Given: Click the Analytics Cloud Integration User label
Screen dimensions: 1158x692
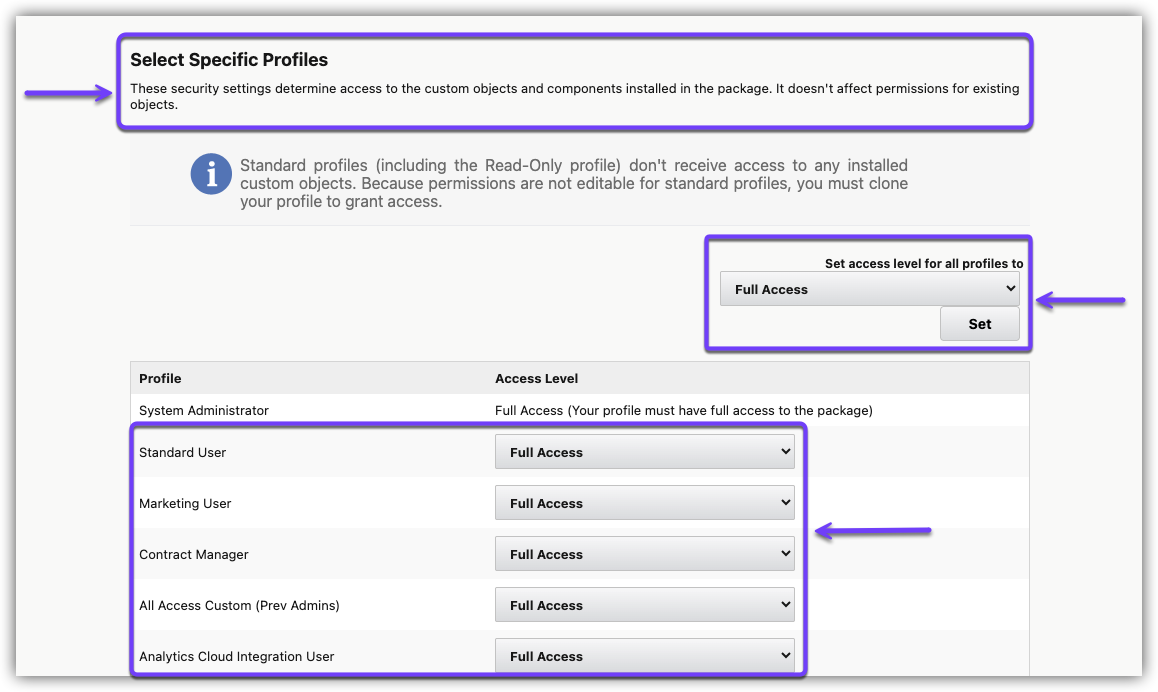Looking at the screenshot, I should click(237, 657).
